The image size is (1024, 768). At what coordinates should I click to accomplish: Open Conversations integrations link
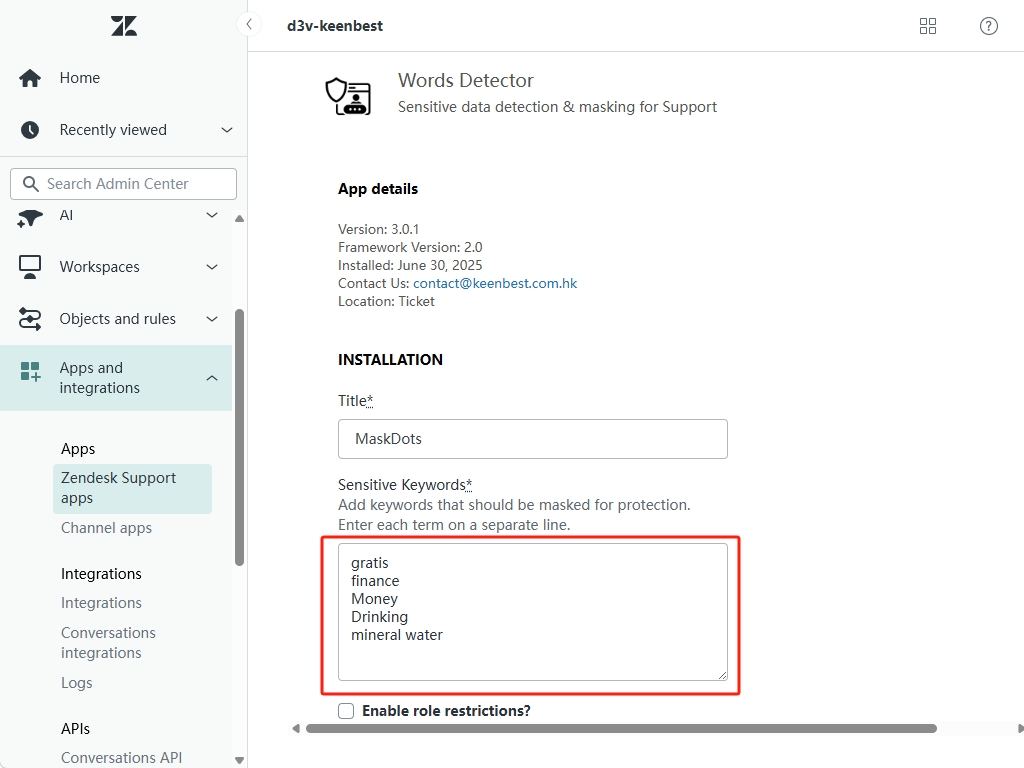(x=108, y=643)
